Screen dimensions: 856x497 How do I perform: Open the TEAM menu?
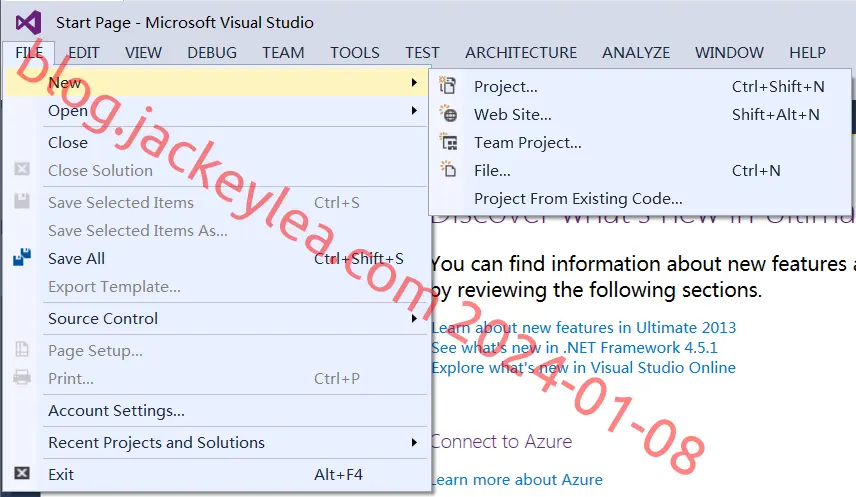(283, 52)
